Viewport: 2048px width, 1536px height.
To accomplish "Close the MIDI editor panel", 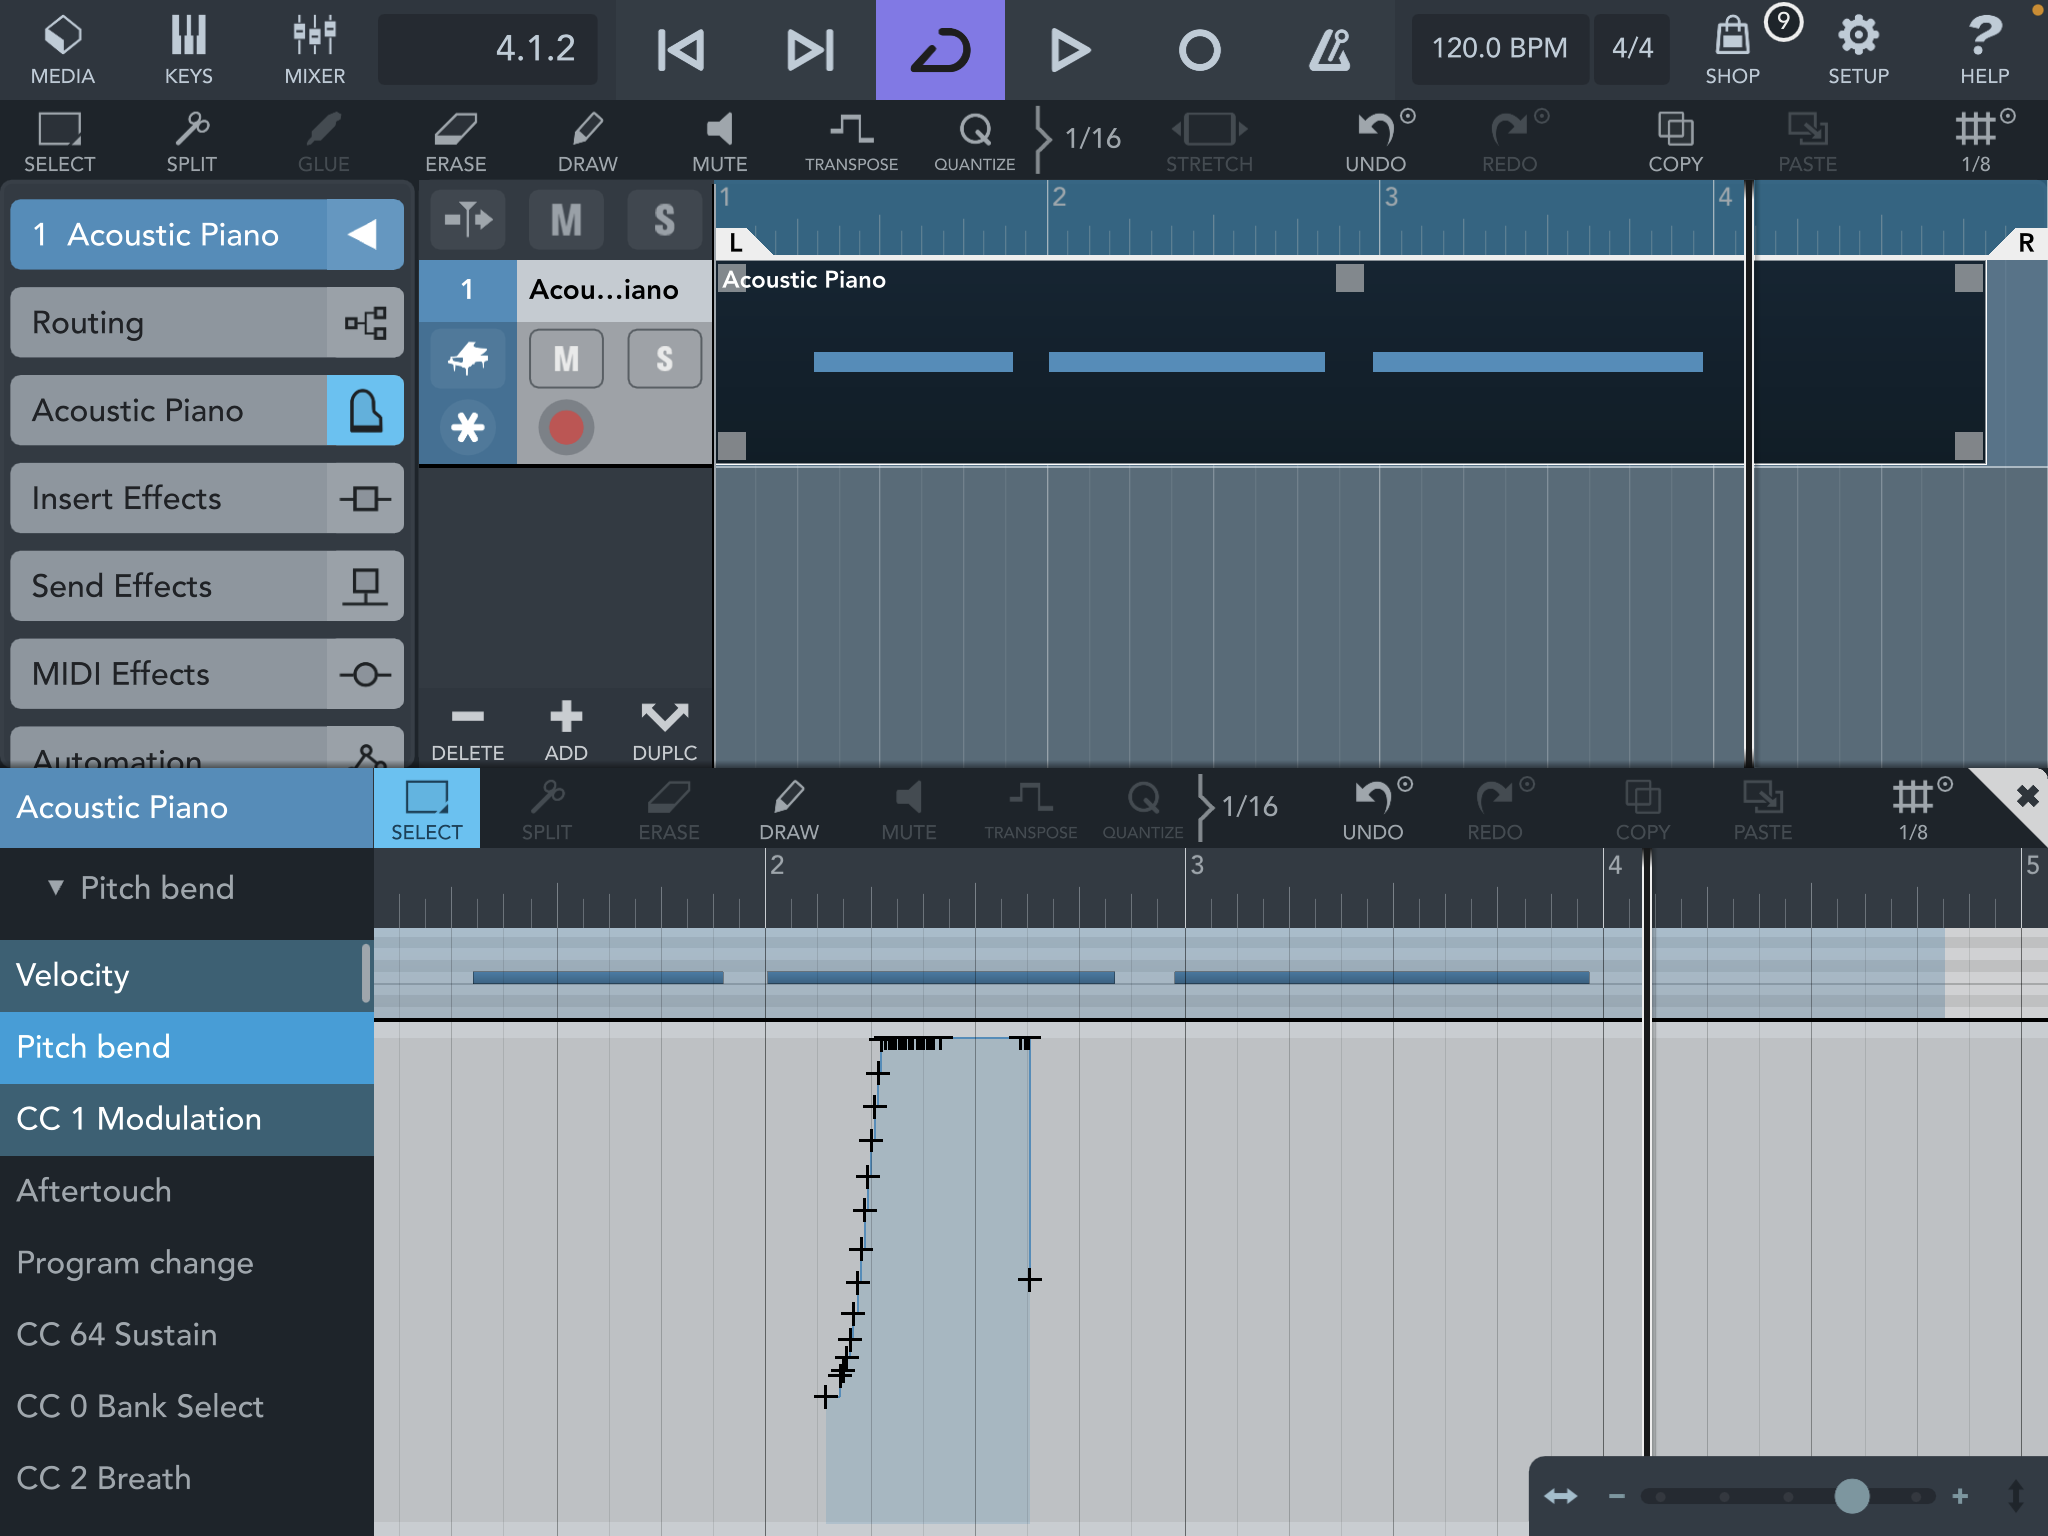I will pyautogui.click(x=2027, y=796).
